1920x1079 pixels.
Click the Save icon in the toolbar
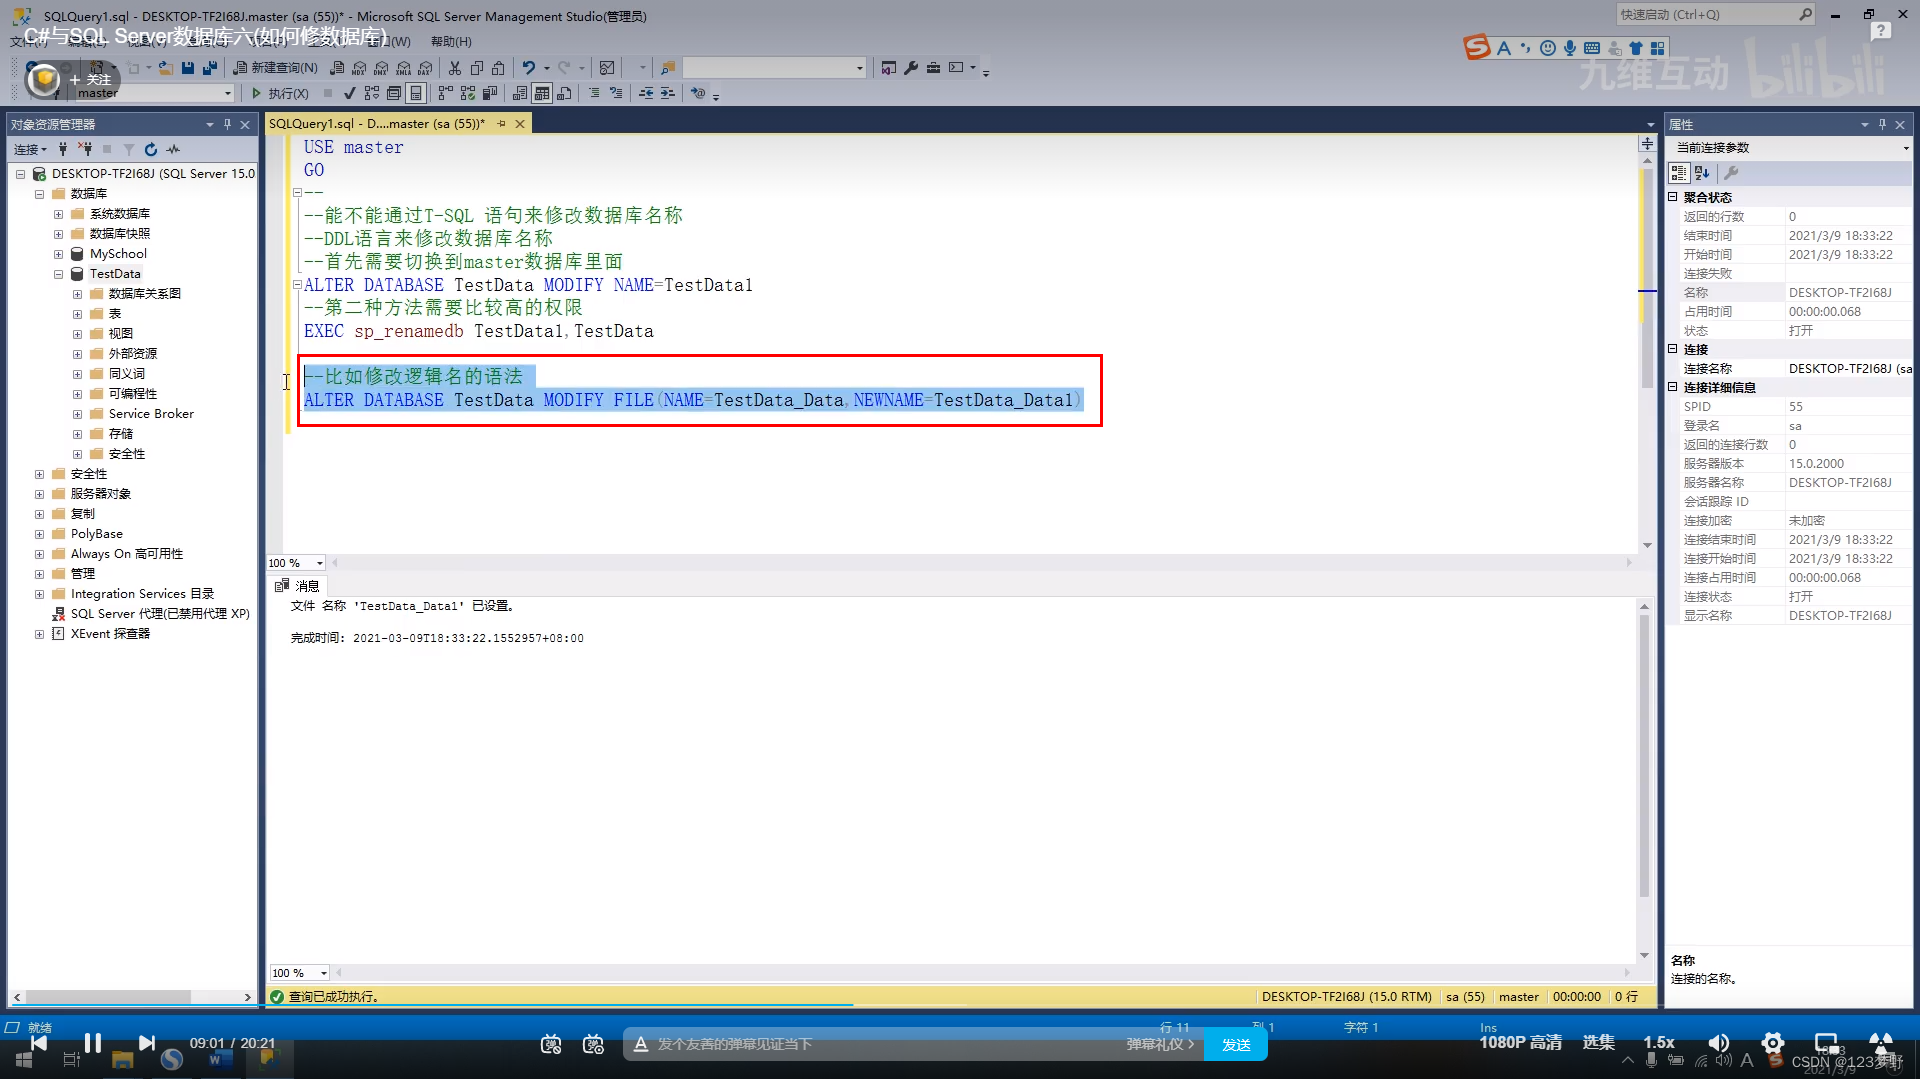click(x=188, y=68)
